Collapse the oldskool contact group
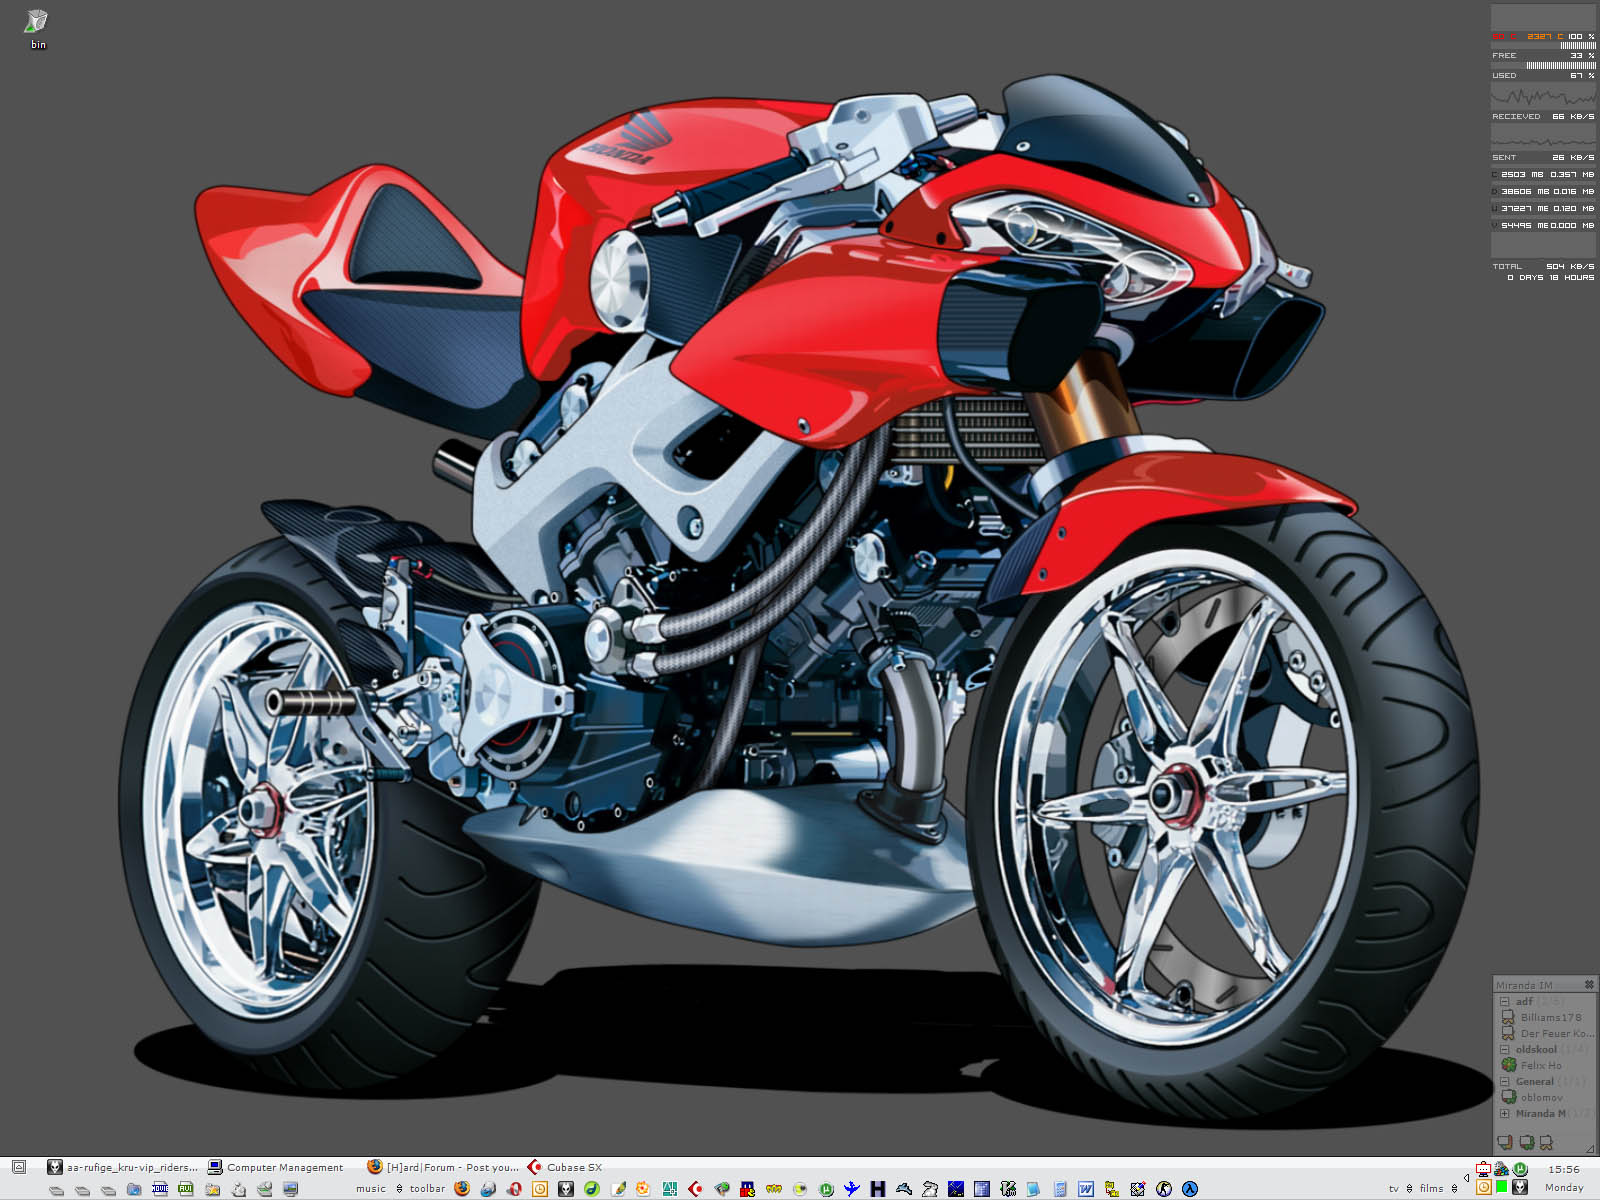This screenshot has height=1200, width=1600. [1504, 1049]
